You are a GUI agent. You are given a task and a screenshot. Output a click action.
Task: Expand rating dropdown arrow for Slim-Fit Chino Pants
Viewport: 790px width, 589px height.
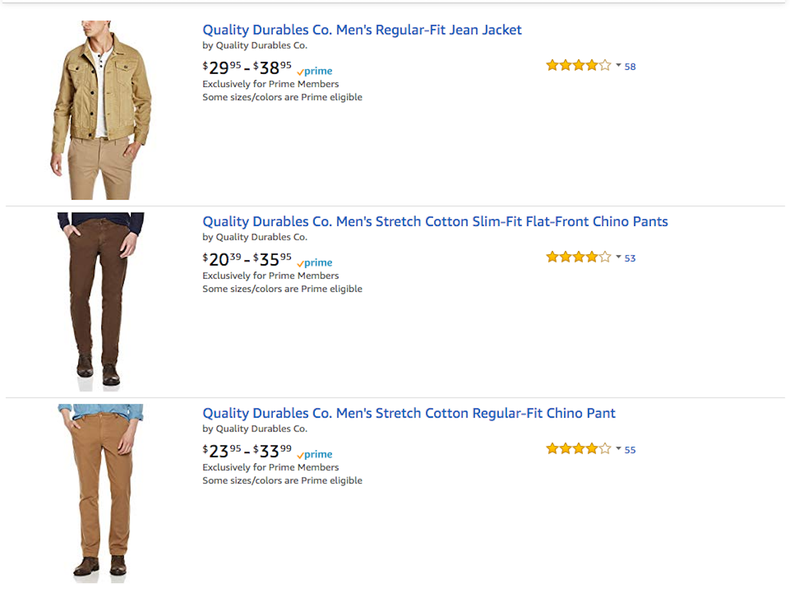pos(618,257)
